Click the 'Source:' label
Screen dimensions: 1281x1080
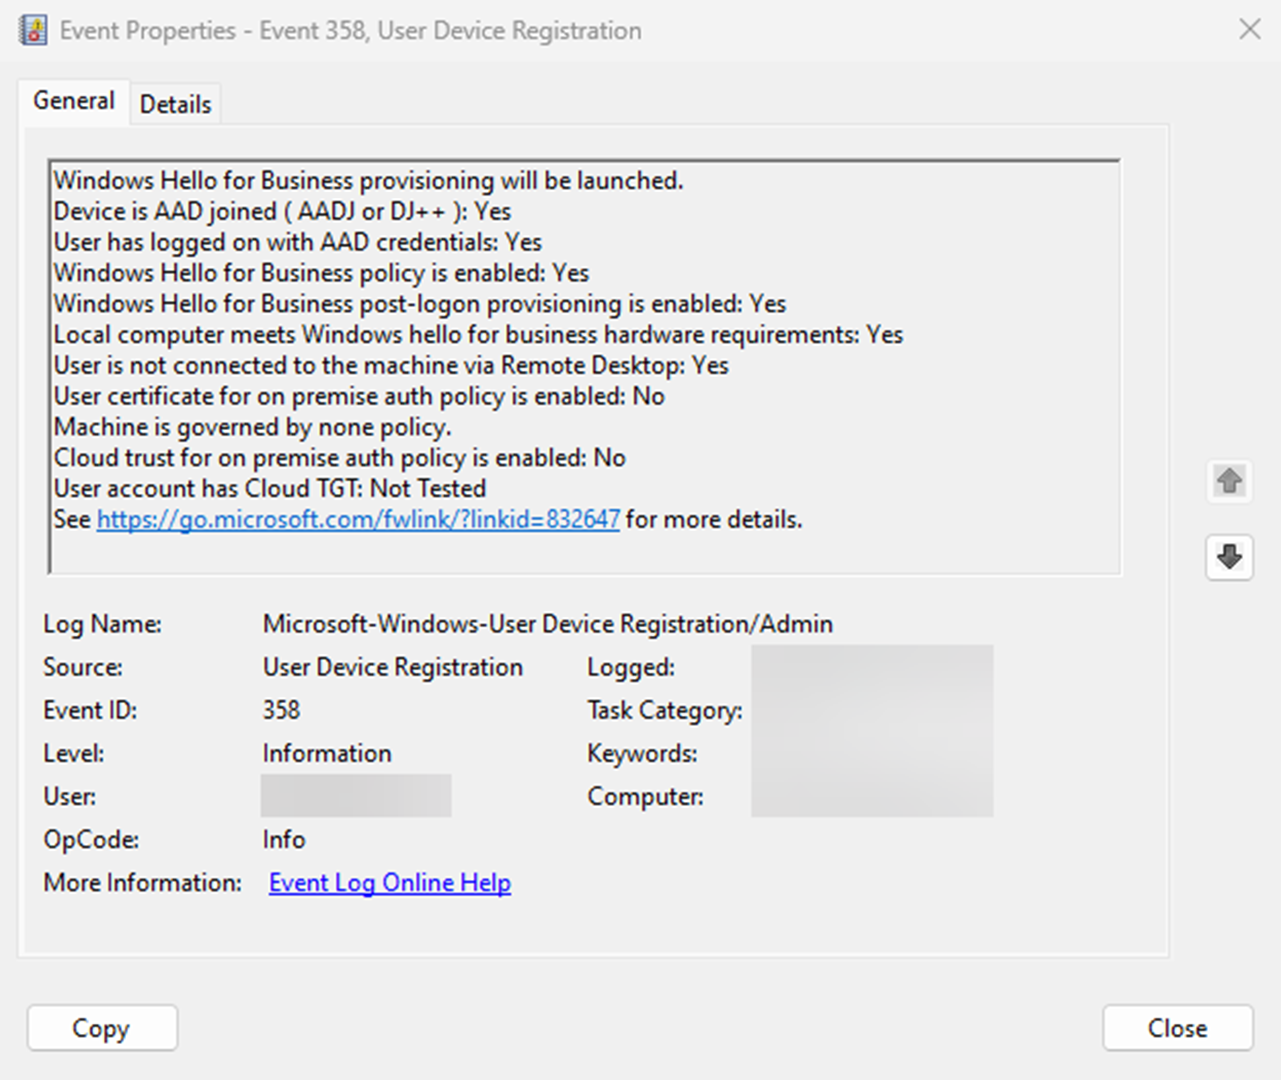(83, 667)
